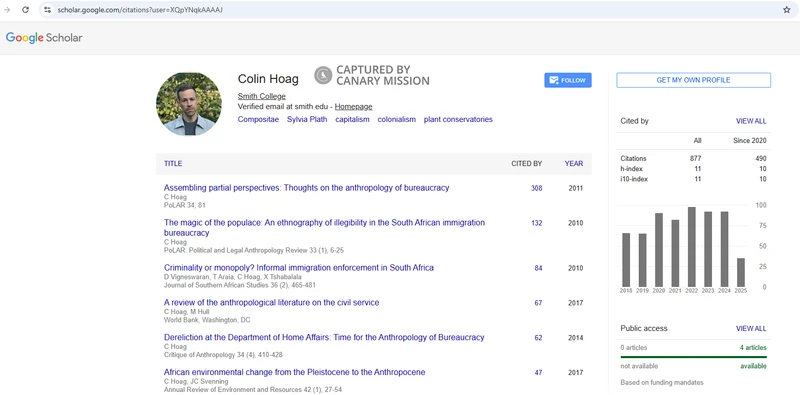The image size is (800, 395).
Task: Sort publications by Year column header
Action: tap(573, 164)
